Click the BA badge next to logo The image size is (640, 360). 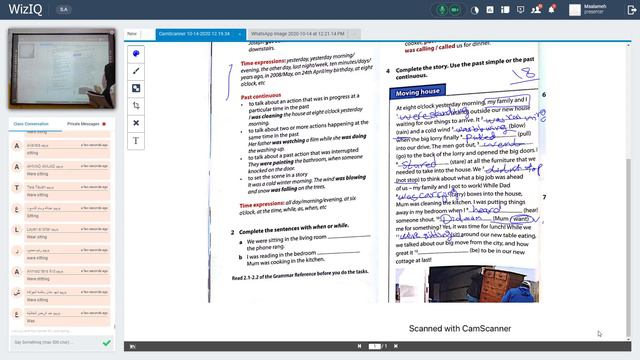point(64,9)
